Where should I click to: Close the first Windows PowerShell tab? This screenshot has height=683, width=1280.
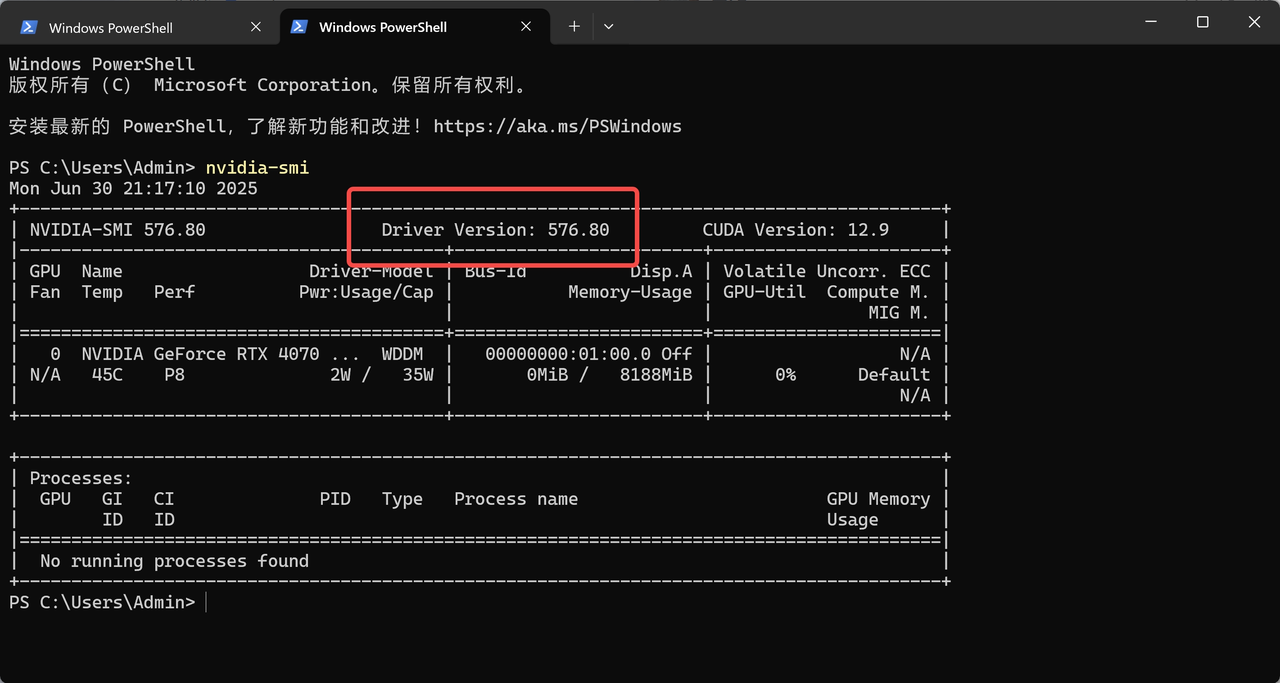[x=256, y=27]
